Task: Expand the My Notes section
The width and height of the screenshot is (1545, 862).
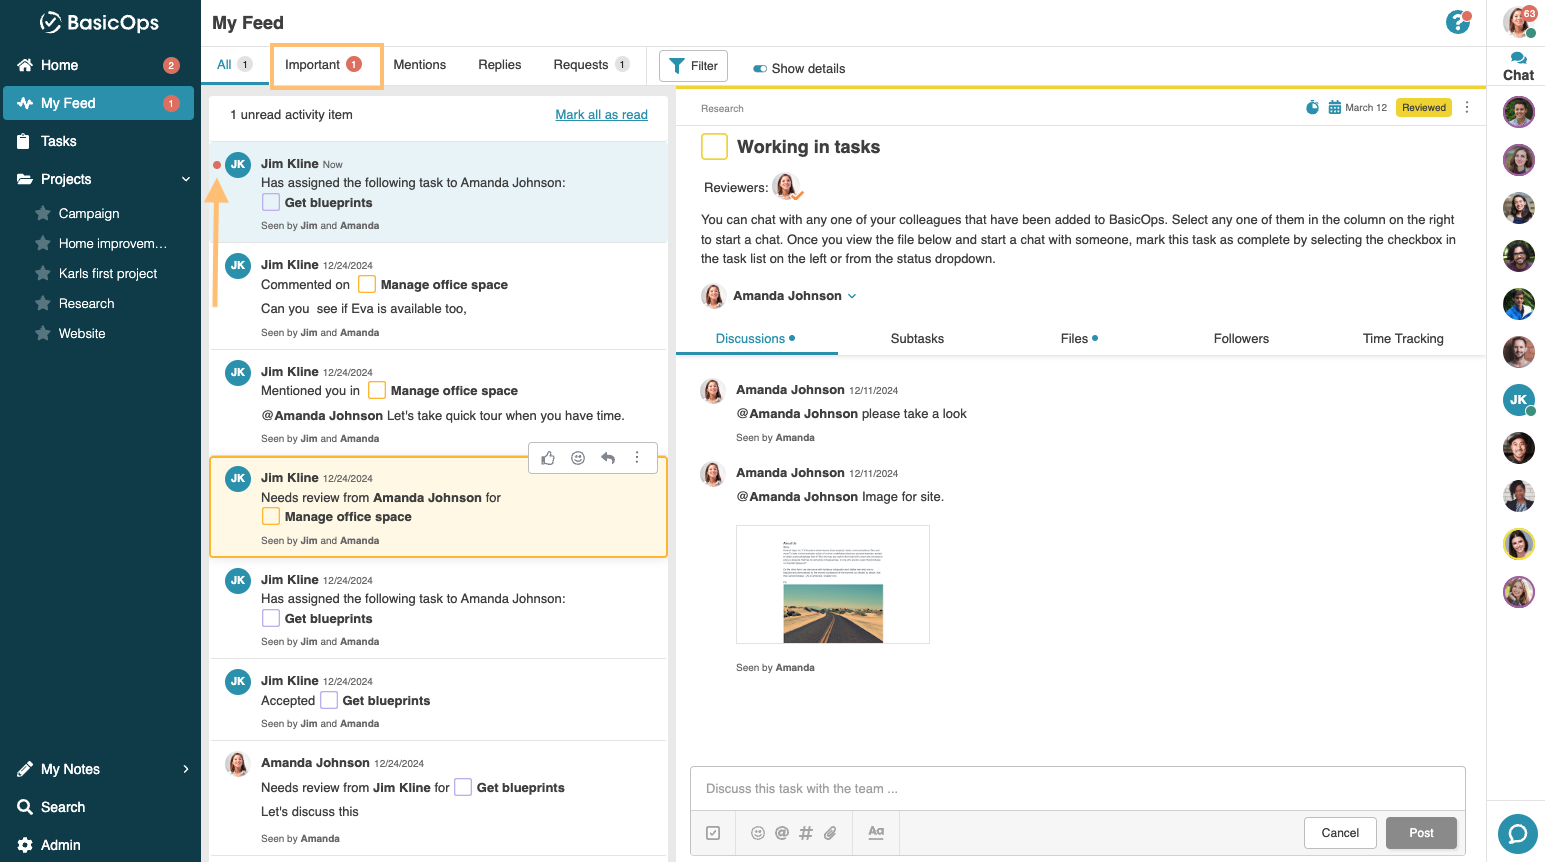Action: 185,769
